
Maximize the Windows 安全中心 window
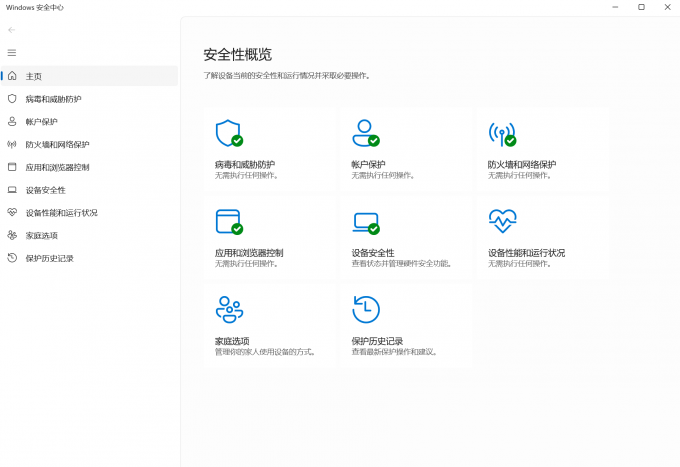pos(641,7)
